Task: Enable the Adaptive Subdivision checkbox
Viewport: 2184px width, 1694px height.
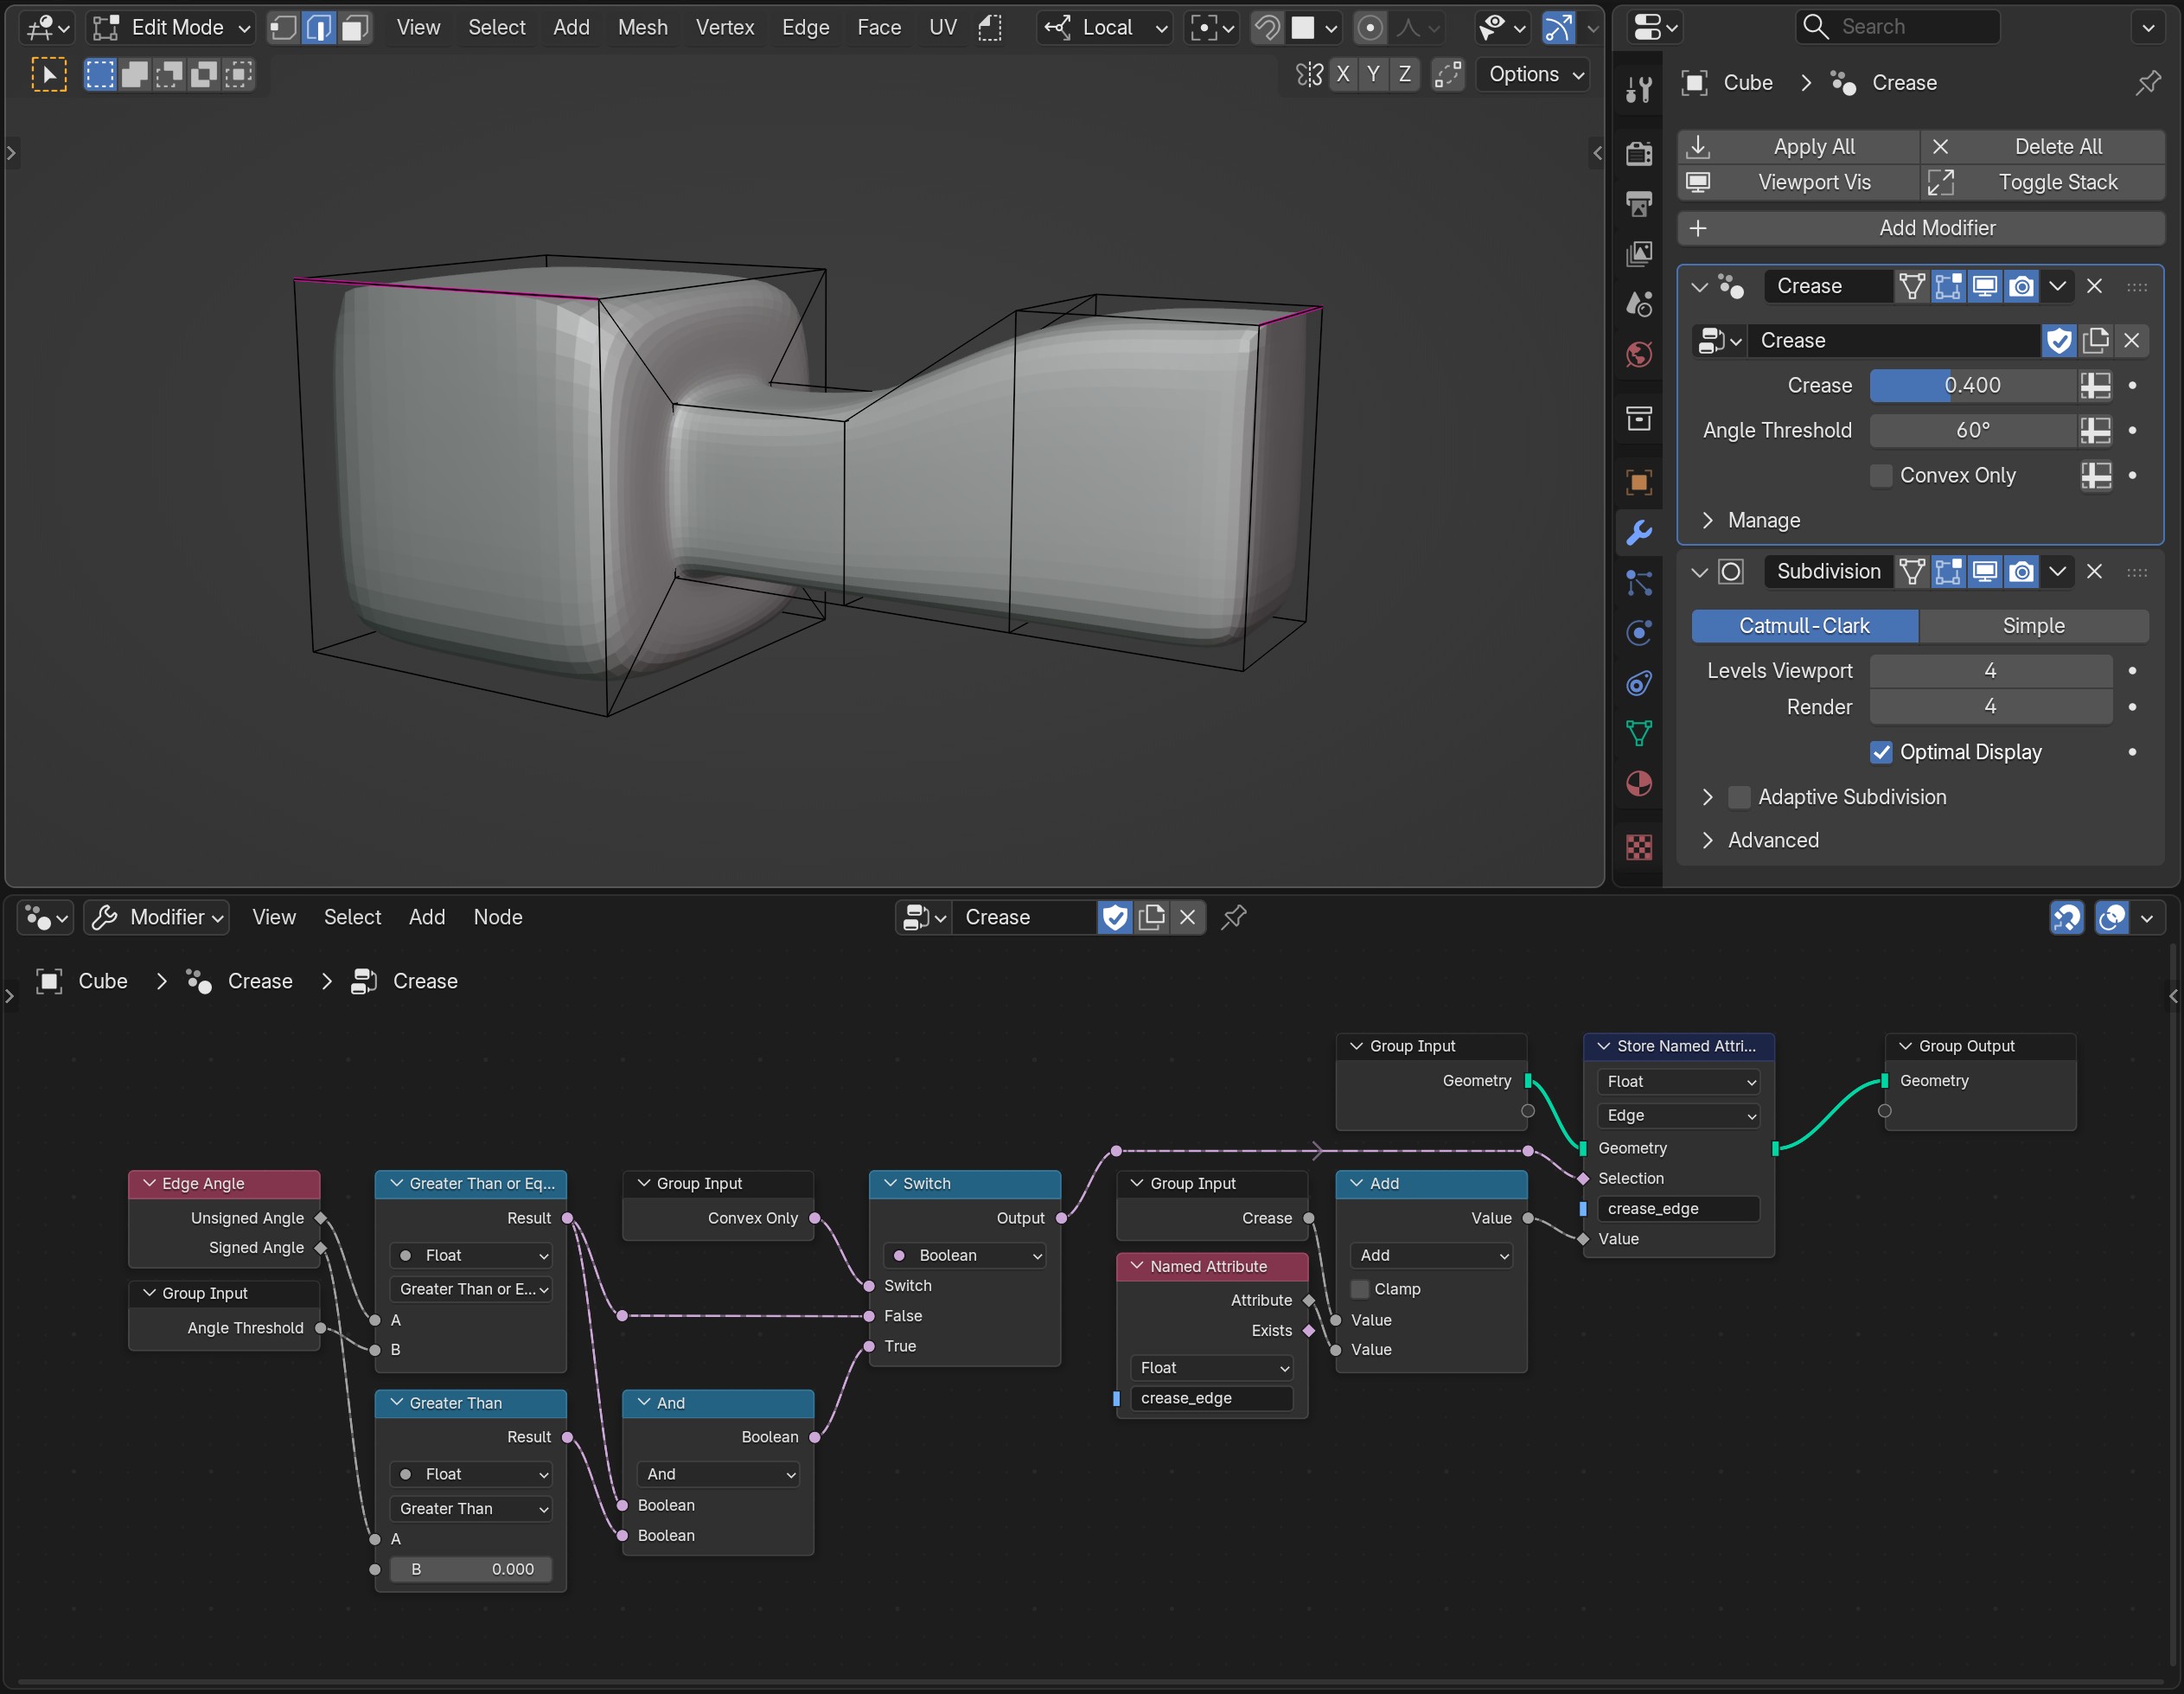Action: coord(1740,797)
